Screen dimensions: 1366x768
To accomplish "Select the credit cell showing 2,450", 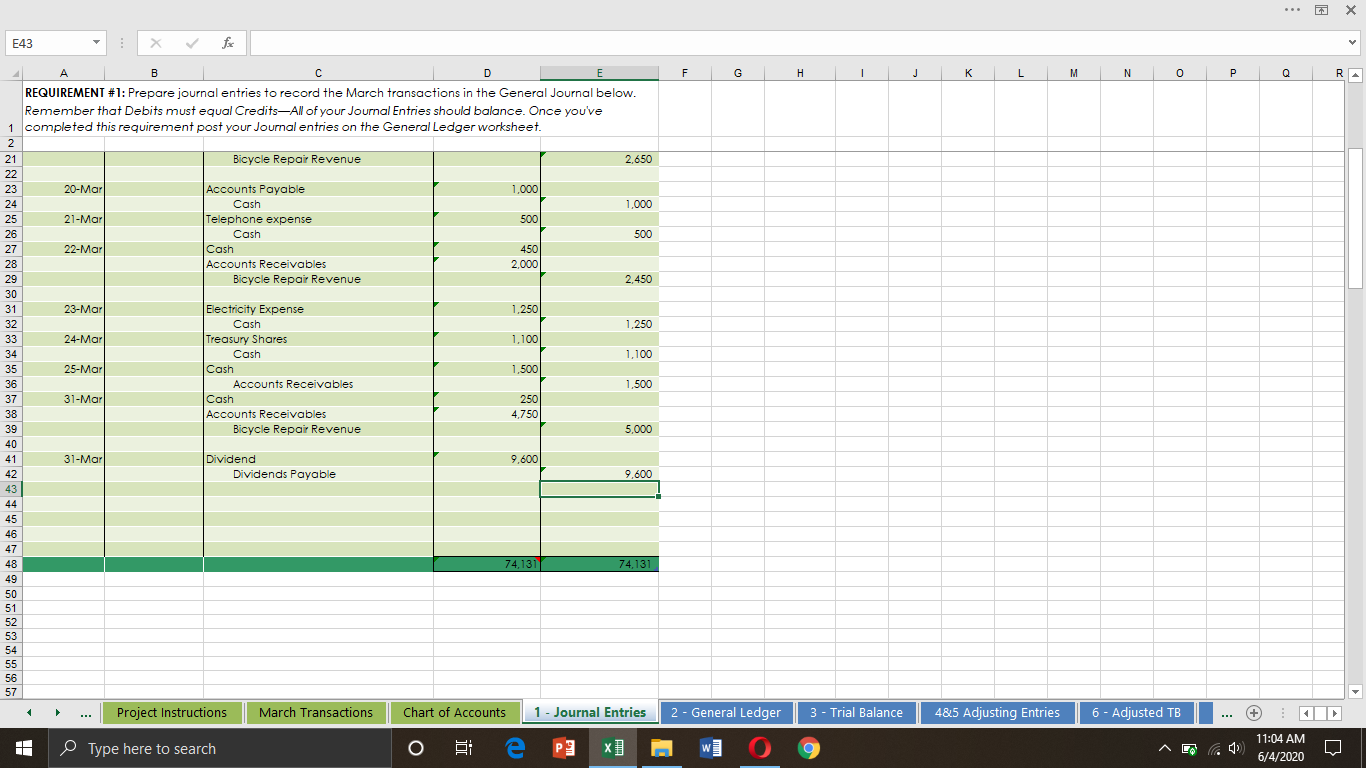I will click(600, 279).
